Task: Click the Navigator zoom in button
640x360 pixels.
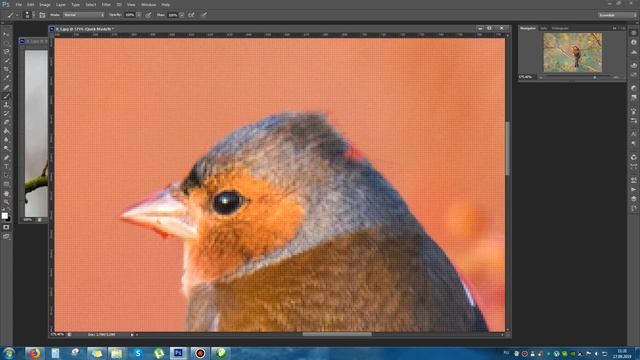Action: click(616, 77)
